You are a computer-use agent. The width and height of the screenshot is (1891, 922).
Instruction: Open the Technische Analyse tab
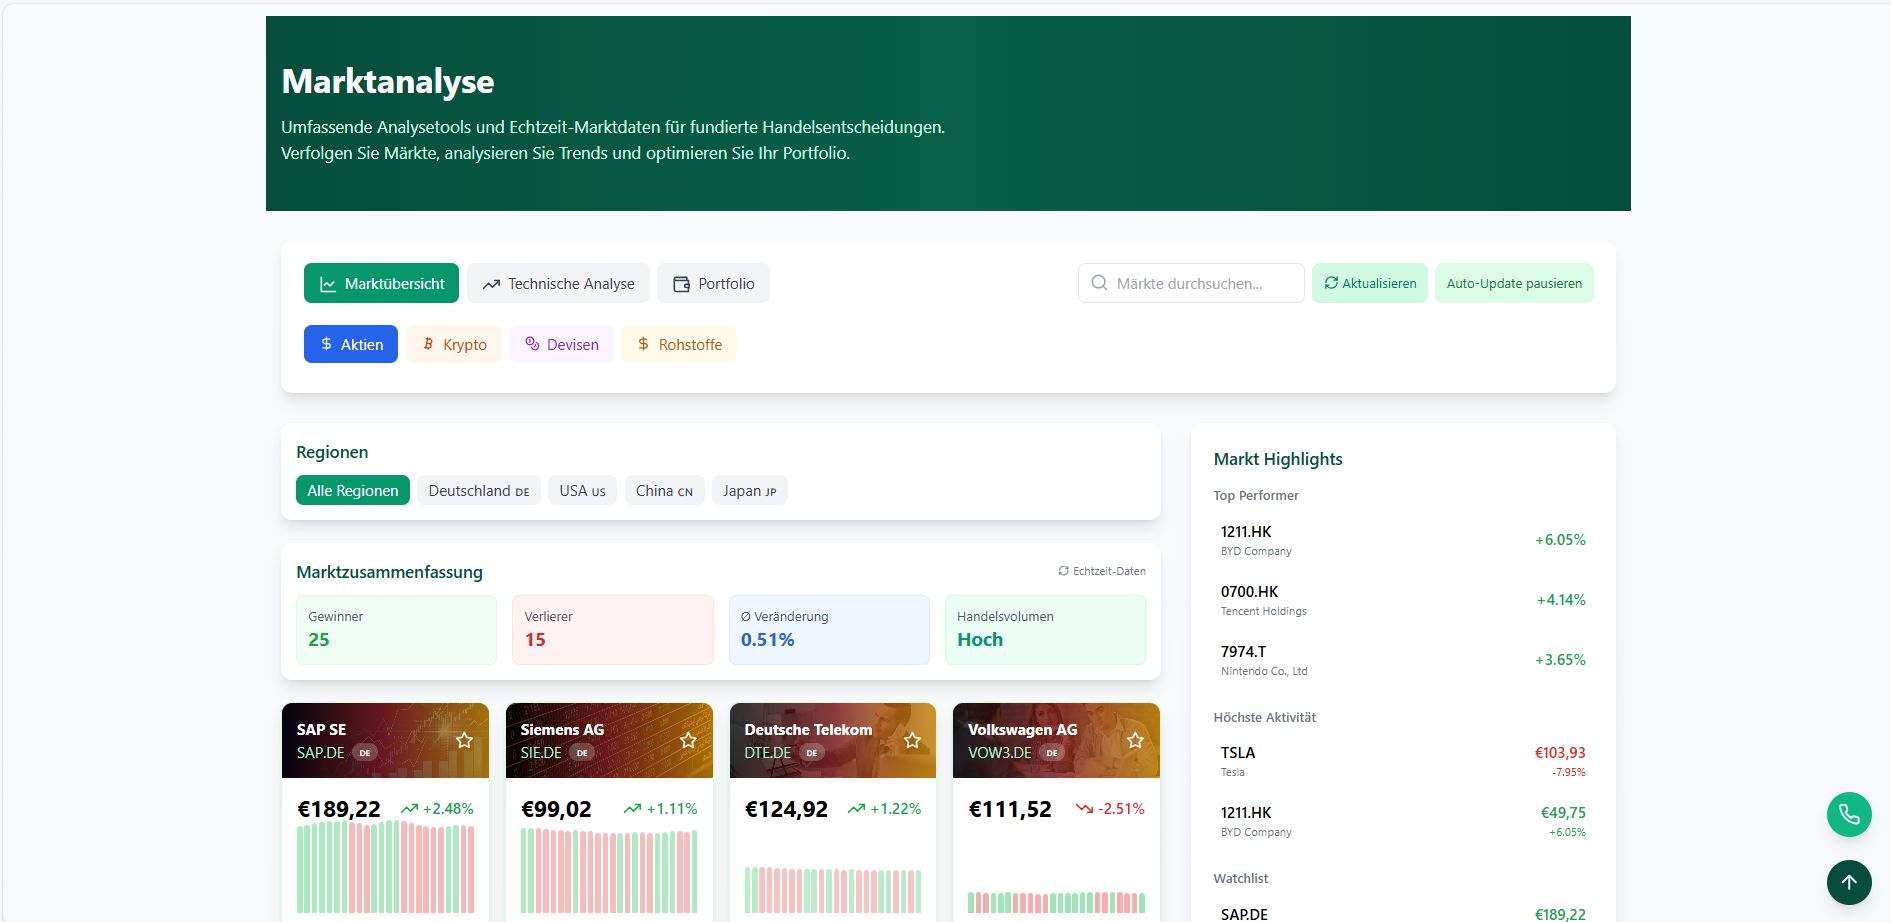558,284
